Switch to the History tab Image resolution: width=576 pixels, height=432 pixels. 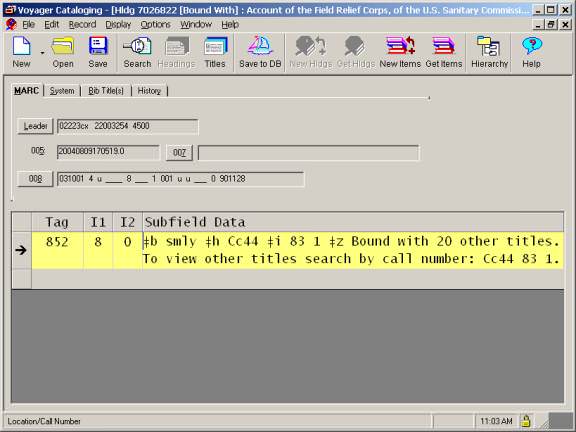pyautogui.click(x=149, y=91)
